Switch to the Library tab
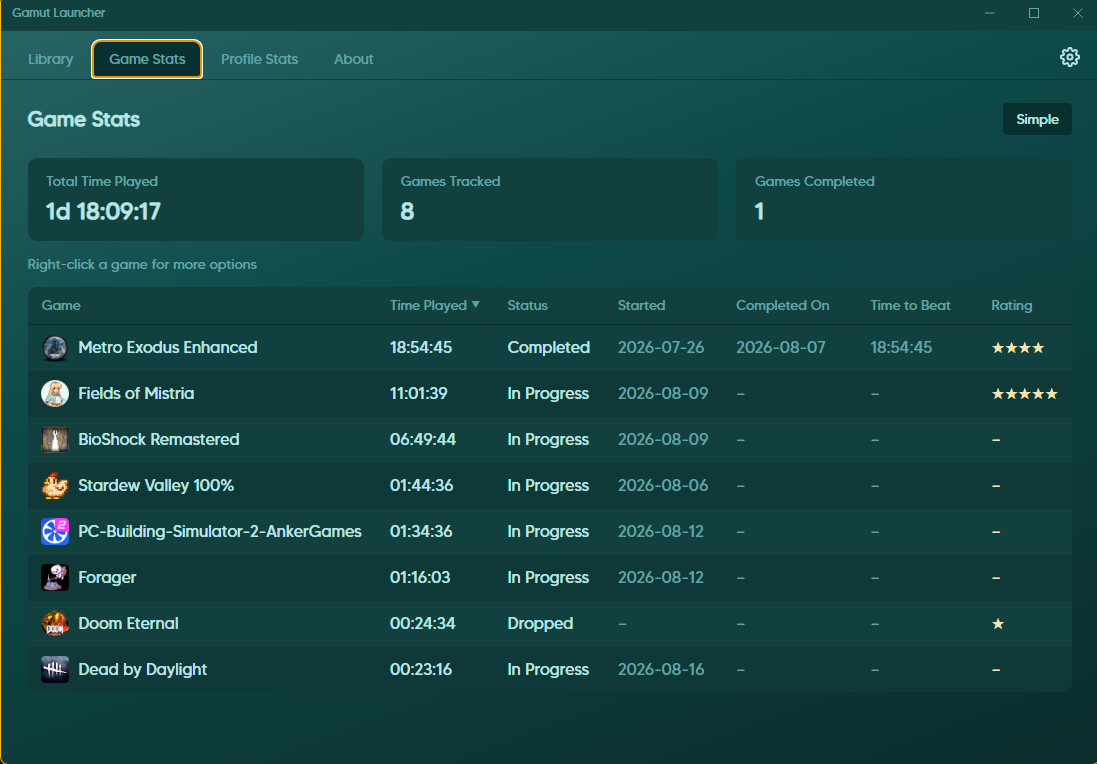This screenshot has height=764, width=1097. pos(50,59)
